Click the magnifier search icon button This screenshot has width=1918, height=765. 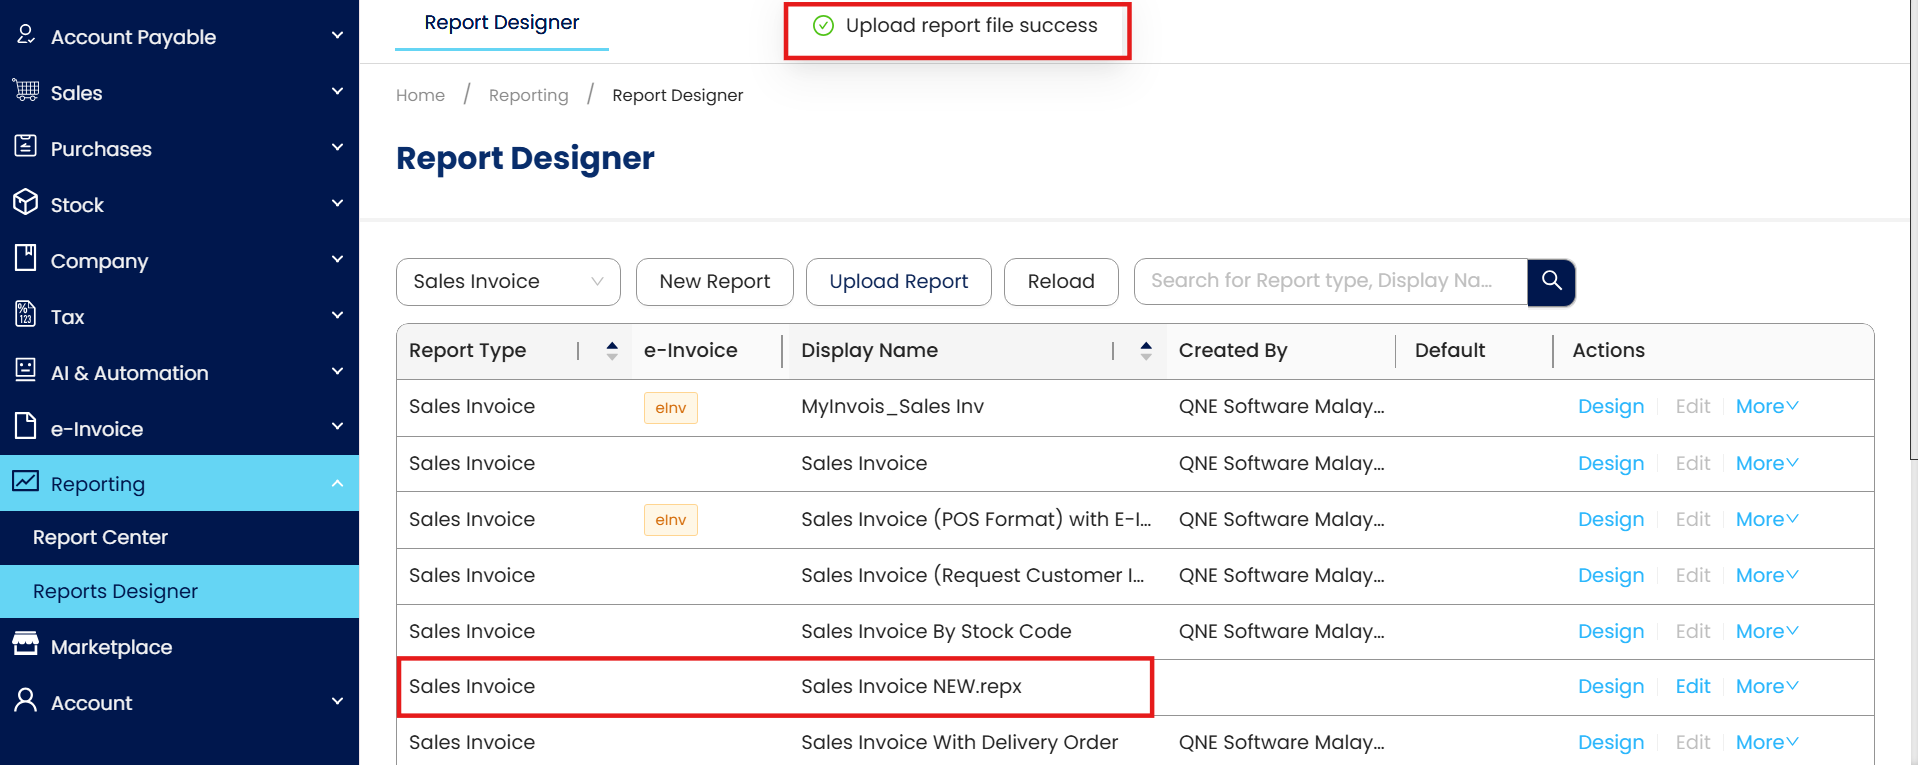(x=1551, y=281)
